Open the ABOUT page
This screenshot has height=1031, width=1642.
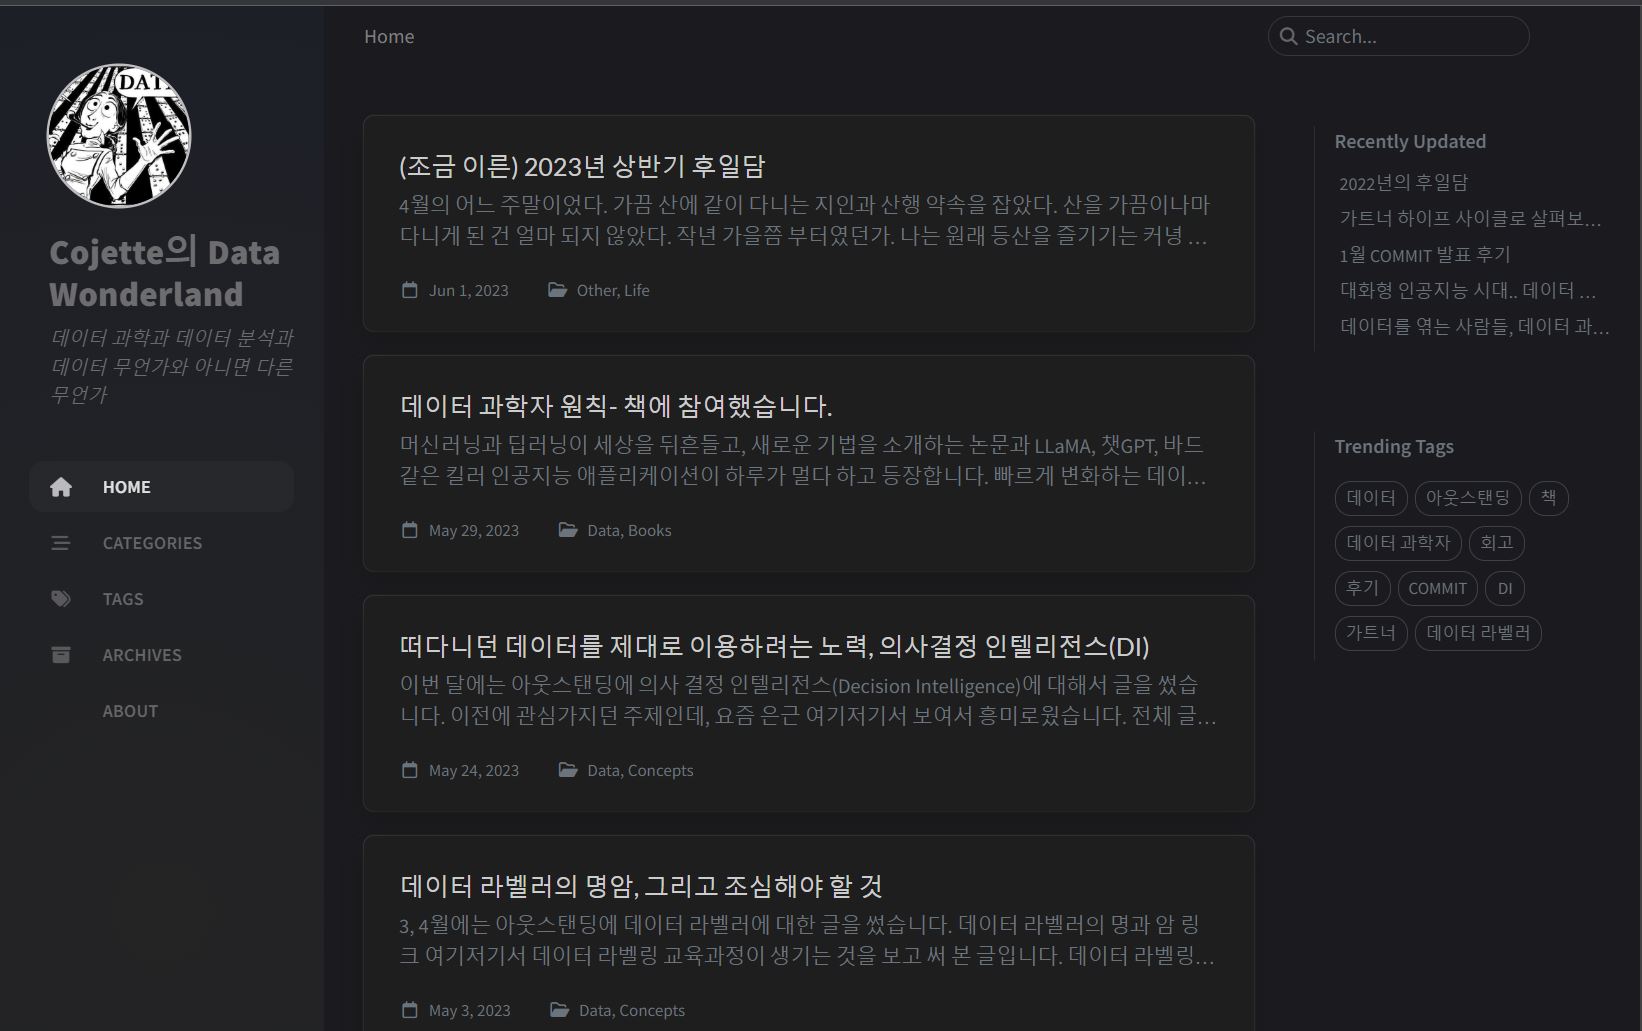(162, 711)
